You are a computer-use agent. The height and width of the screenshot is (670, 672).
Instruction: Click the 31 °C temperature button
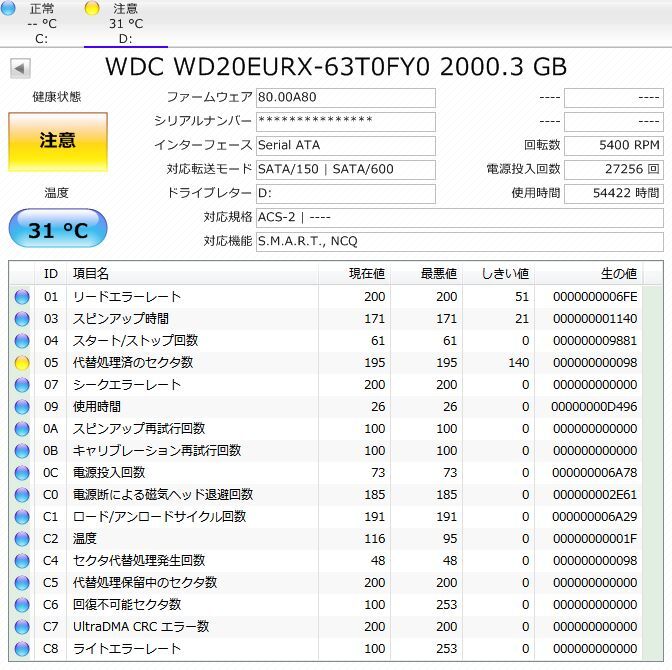point(57,228)
